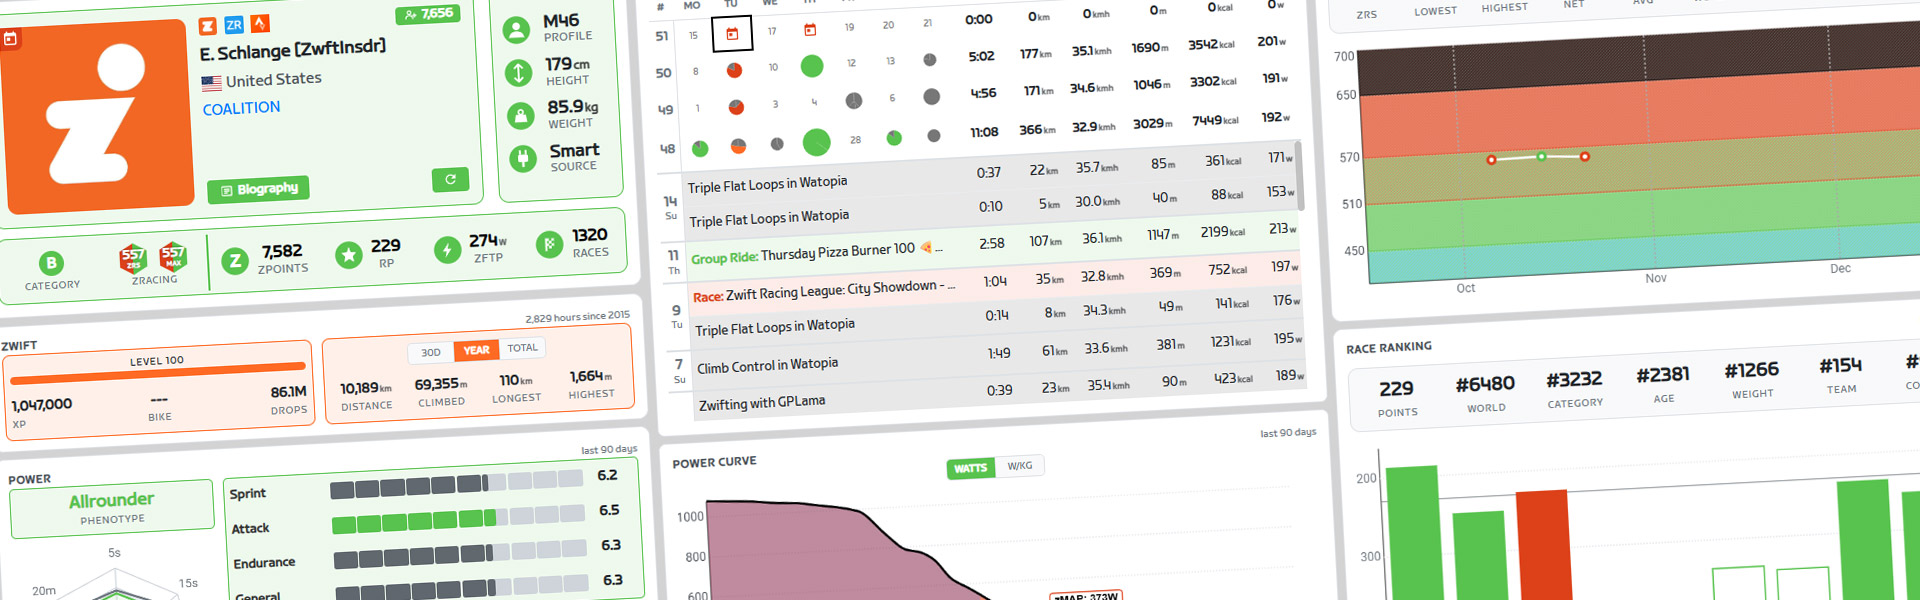The image size is (1920, 600).
Task: Click the green middle point on ZRS chart
Action: 1541,157
